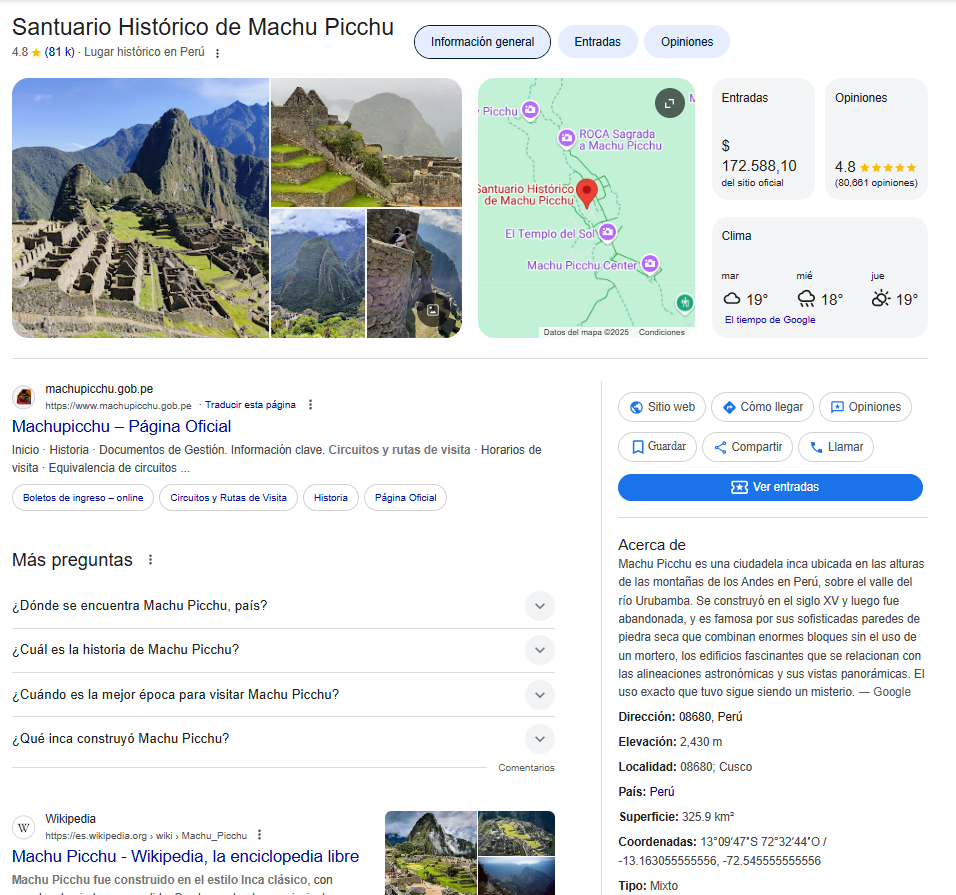Click the Cómo llegar button
The height and width of the screenshot is (895, 956).
pos(763,407)
